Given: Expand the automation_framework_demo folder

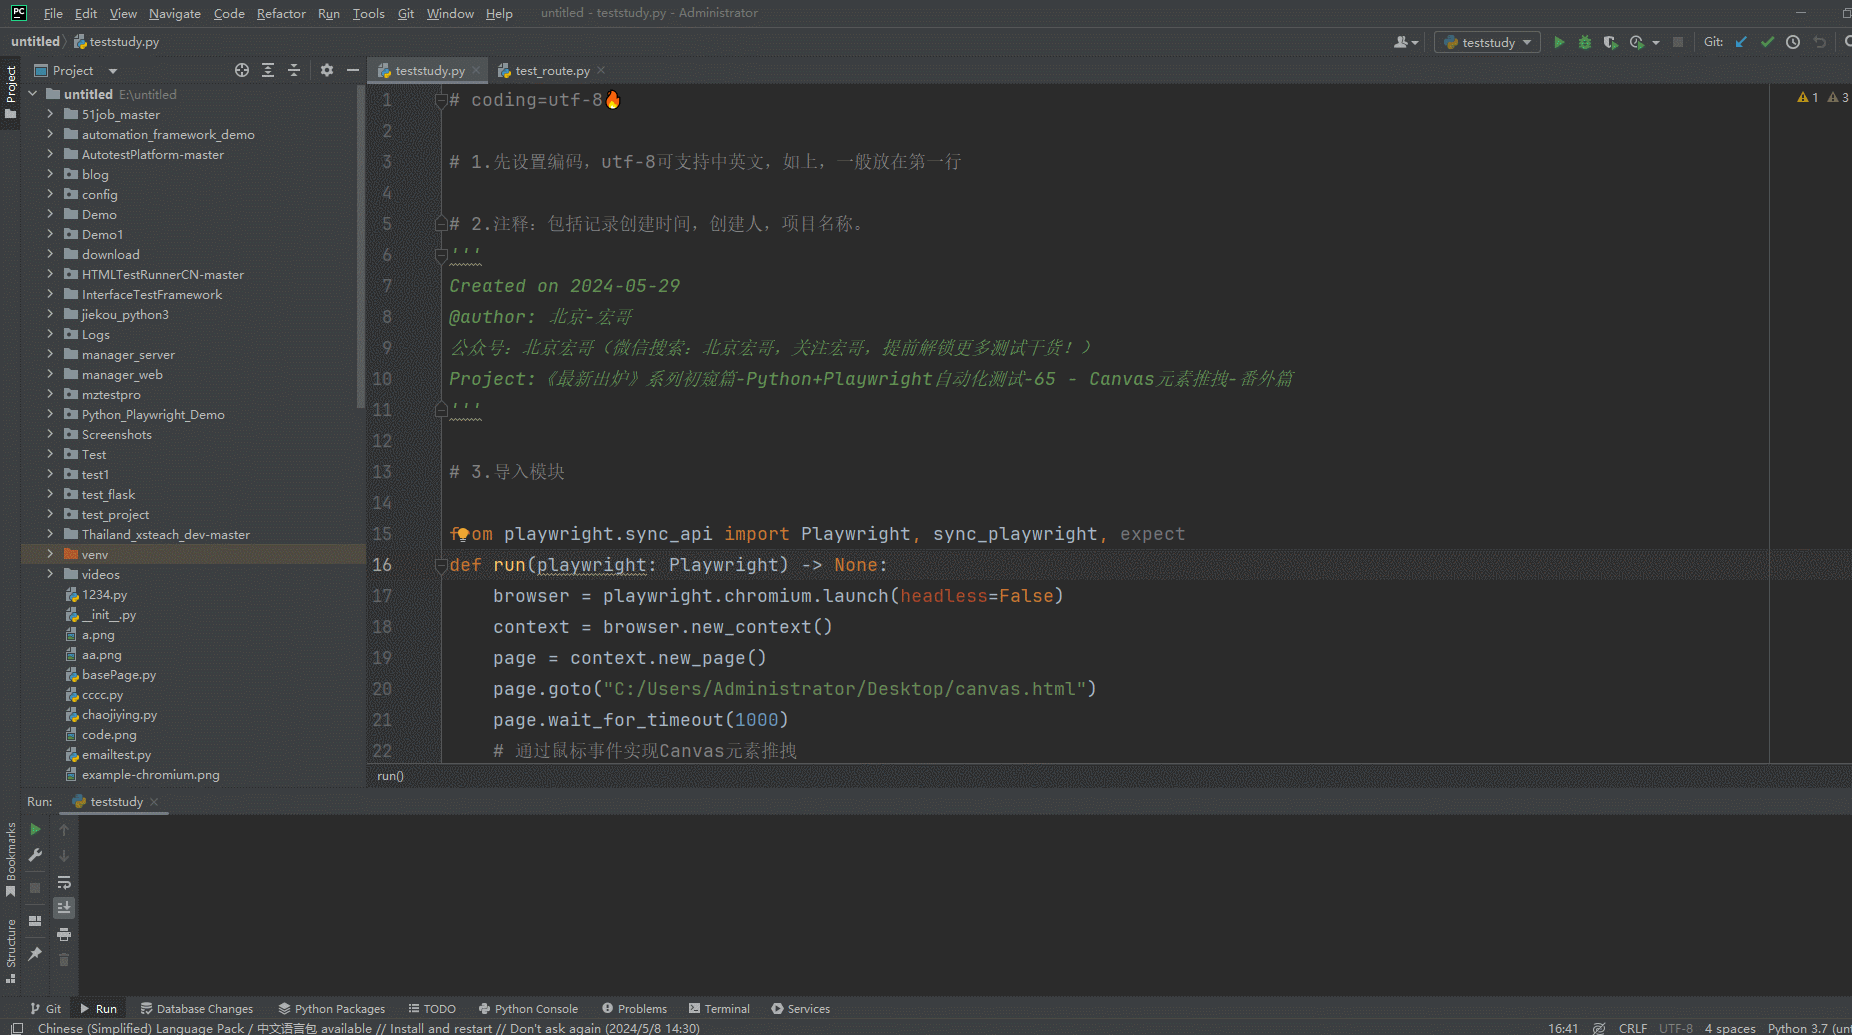Looking at the screenshot, I should coord(50,134).
